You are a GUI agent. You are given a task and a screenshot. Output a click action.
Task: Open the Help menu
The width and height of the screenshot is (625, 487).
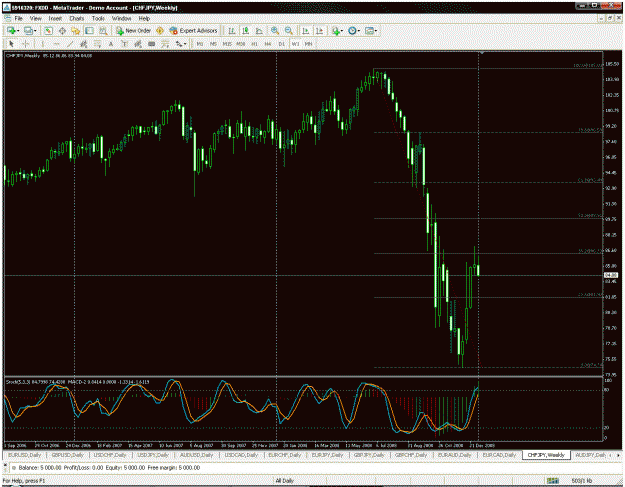click(144, 18)
